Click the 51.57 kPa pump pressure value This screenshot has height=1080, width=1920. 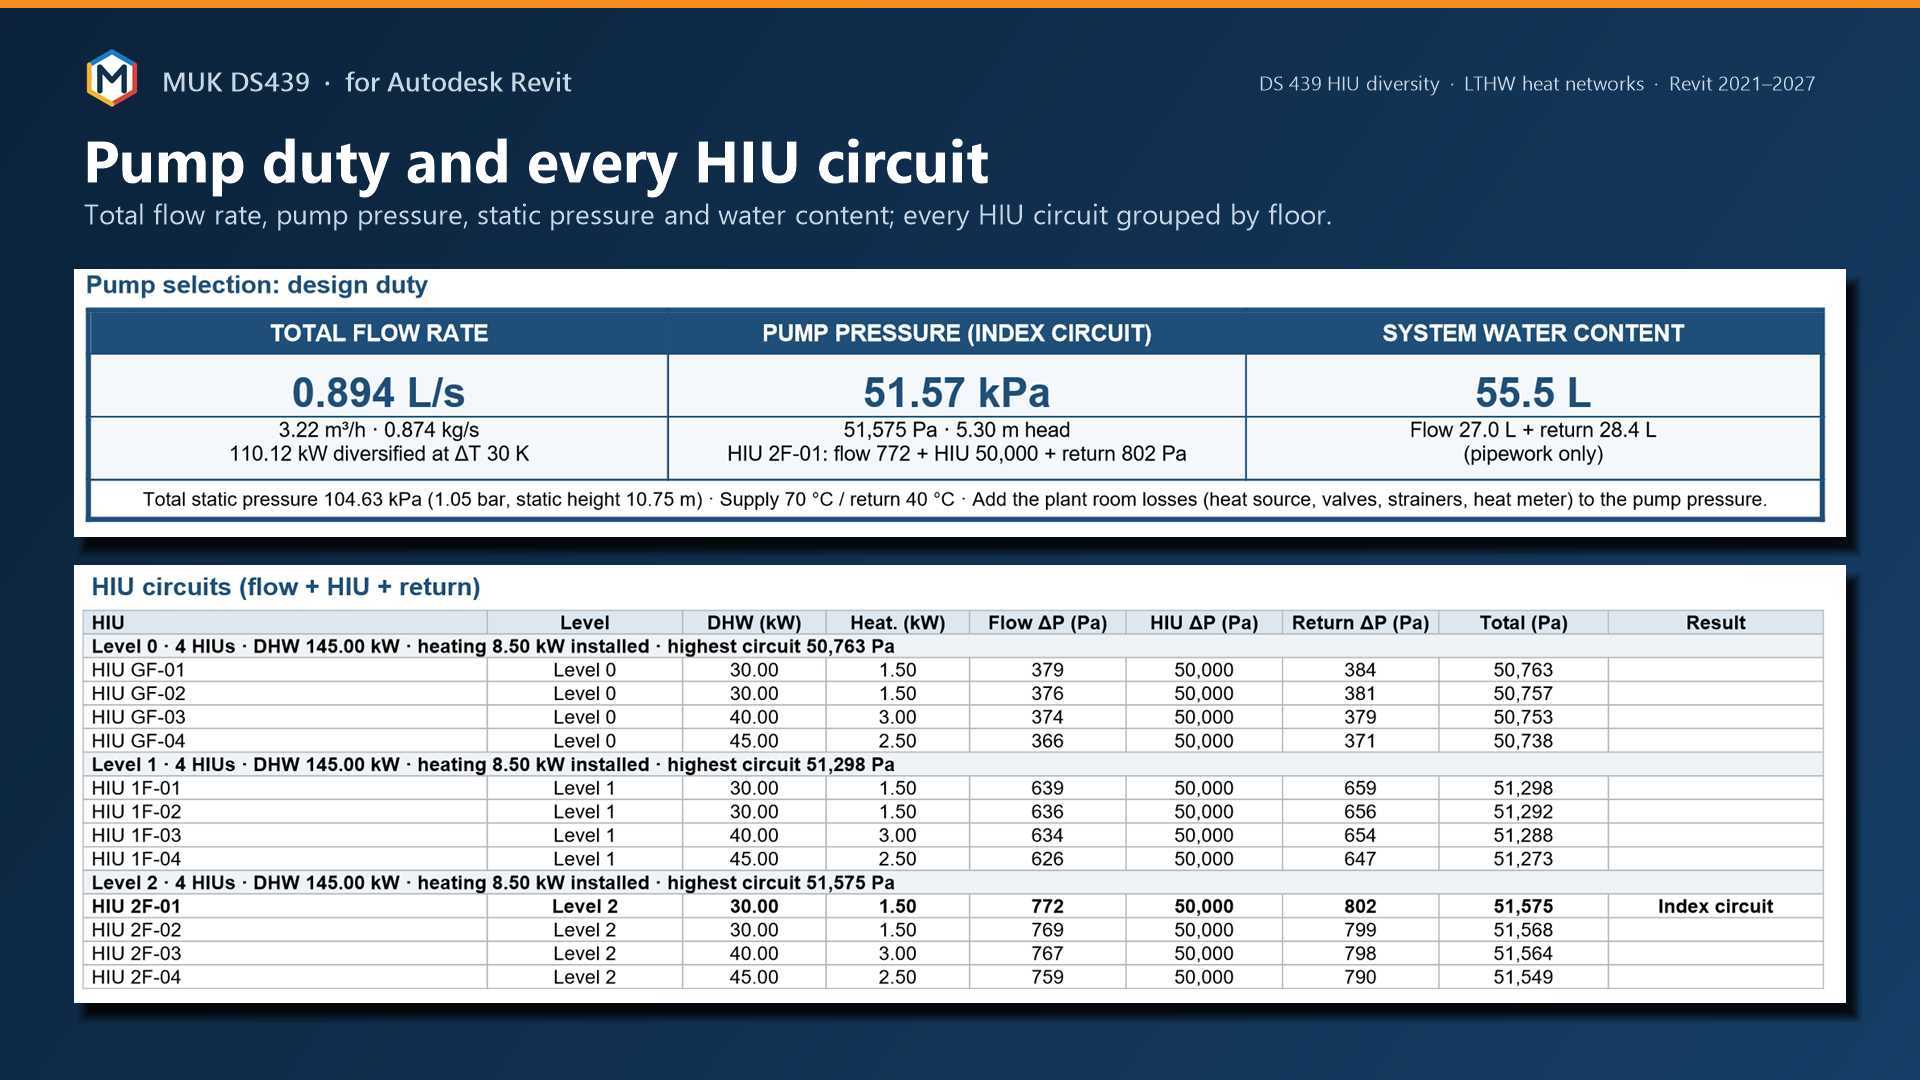pos(957,392)
